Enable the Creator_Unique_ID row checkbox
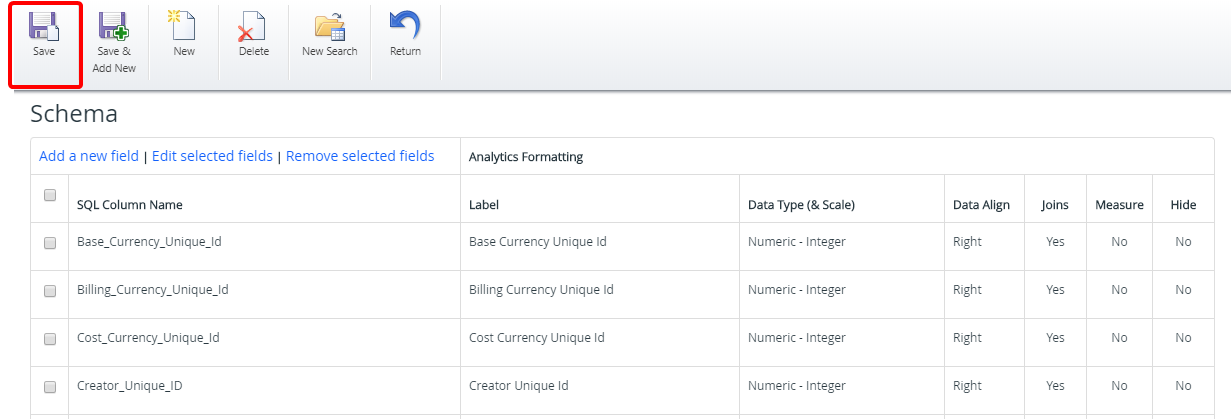This screenshot has width=1231, height=419. tap(50, 387)
